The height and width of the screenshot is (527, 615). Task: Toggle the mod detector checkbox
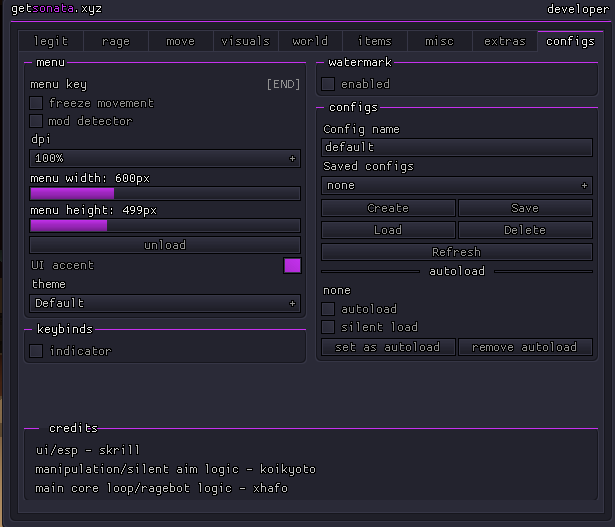click(36, 121)
